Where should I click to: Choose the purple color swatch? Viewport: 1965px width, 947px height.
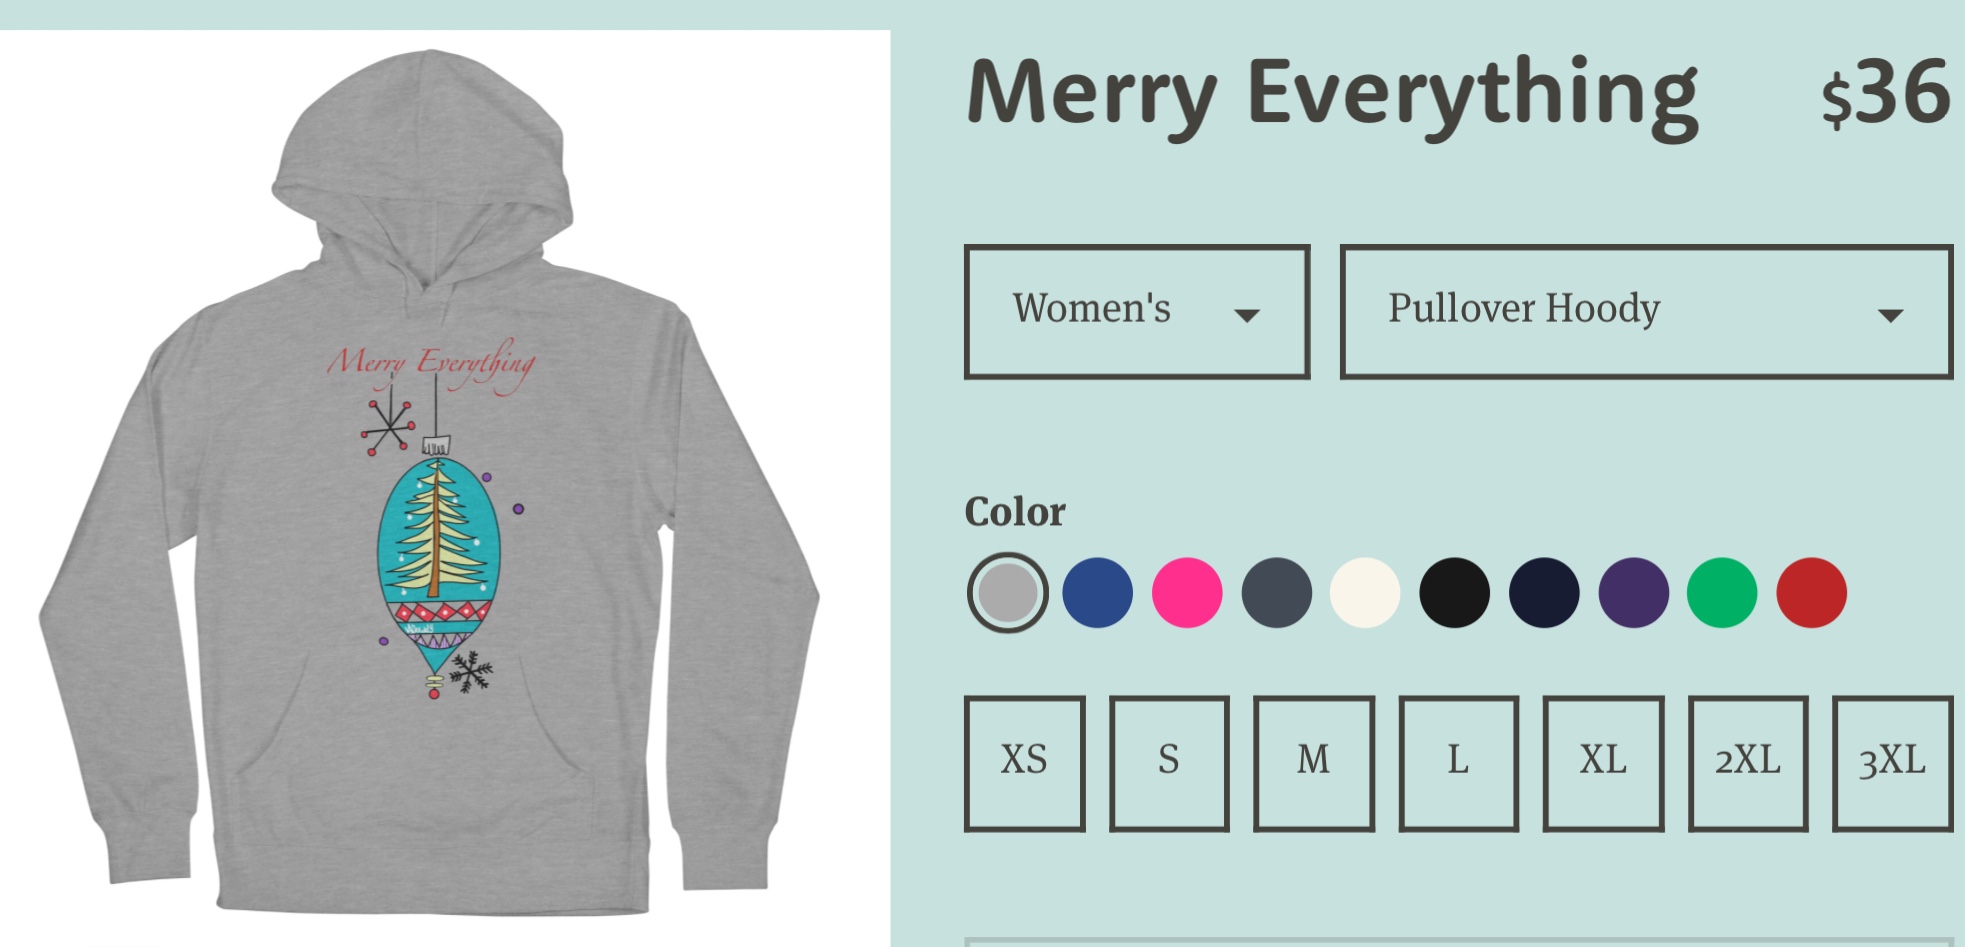(1633, 593)
